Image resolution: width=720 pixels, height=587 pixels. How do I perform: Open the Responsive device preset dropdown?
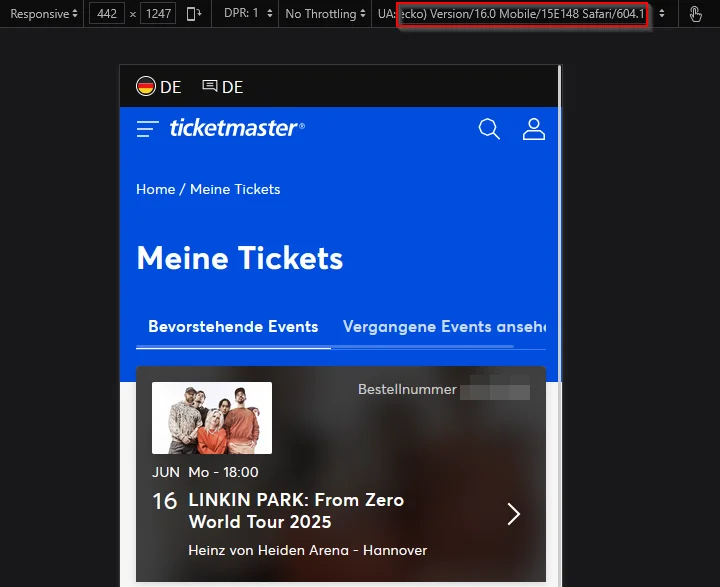coord(44,14)
